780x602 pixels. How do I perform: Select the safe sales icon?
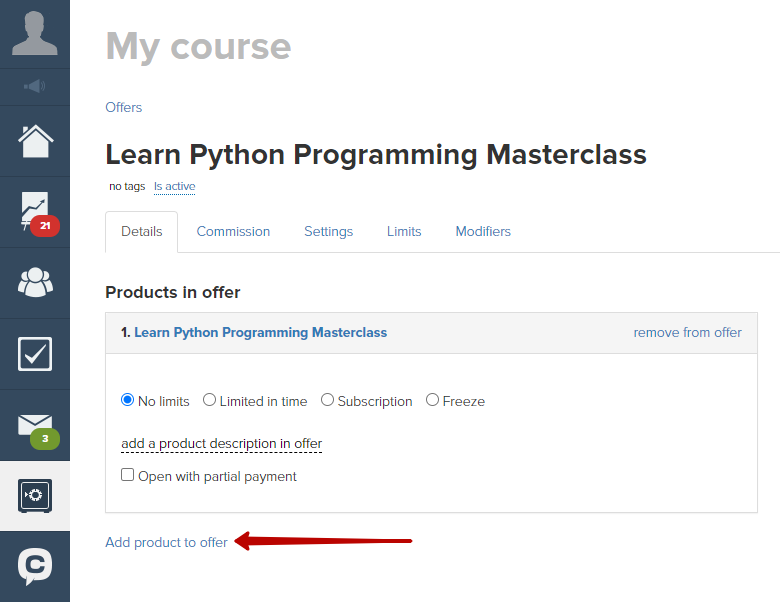click(x=35, y=496)
